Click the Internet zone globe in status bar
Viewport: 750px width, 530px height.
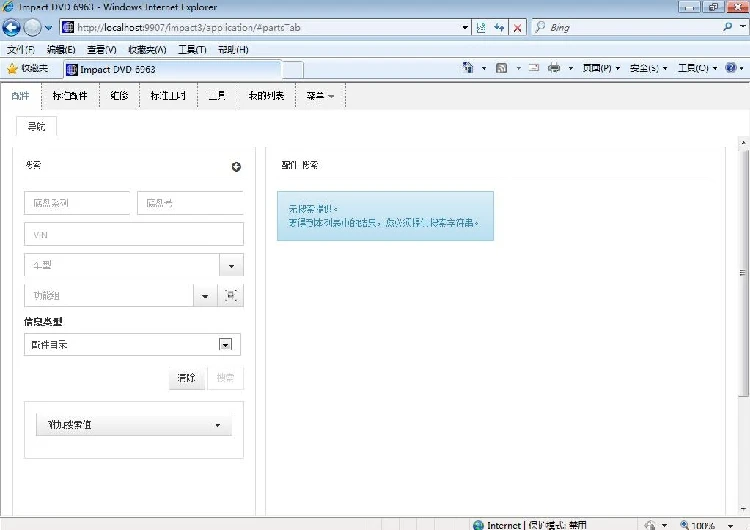(x=478, y=525)
